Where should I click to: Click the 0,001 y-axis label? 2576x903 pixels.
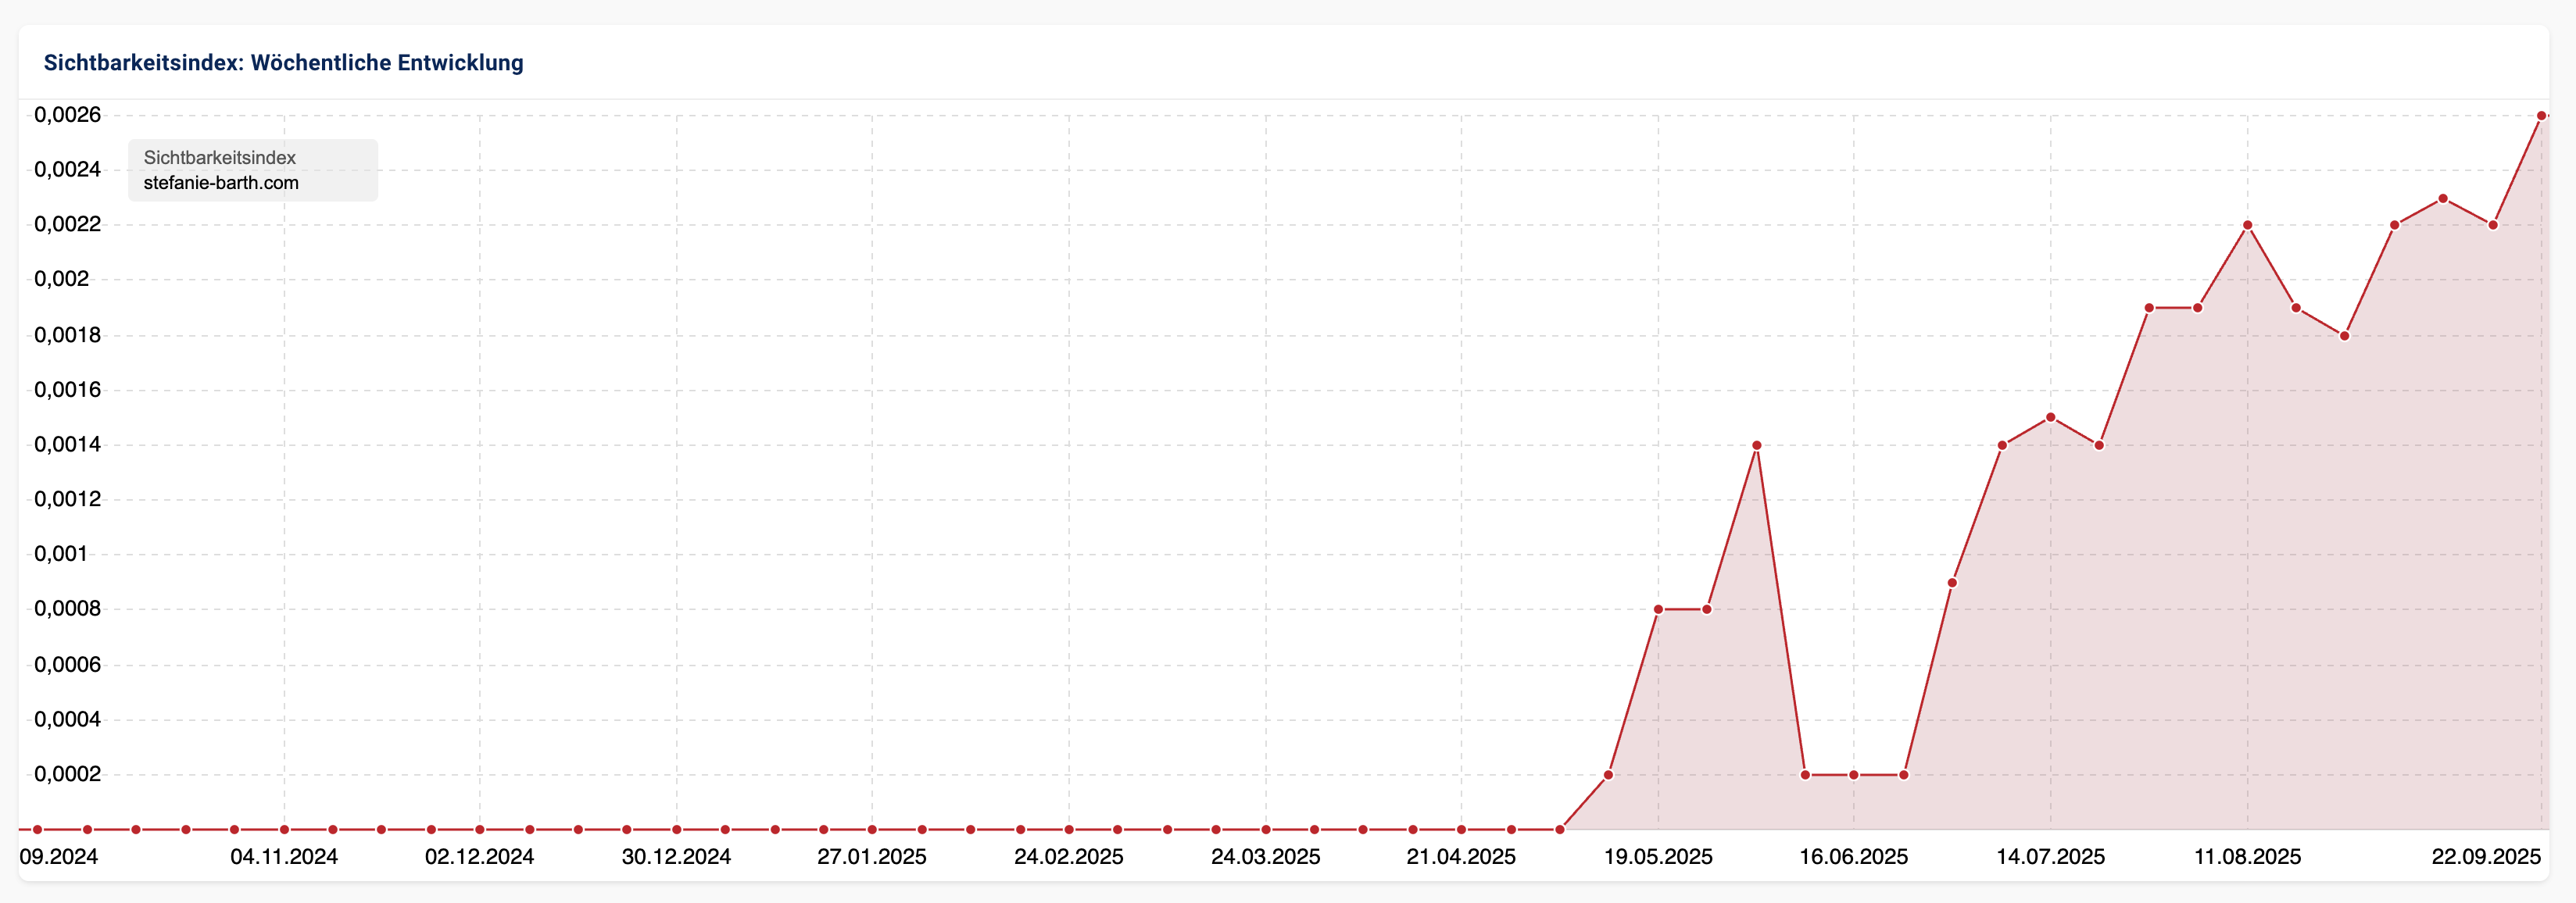[61, 554]
